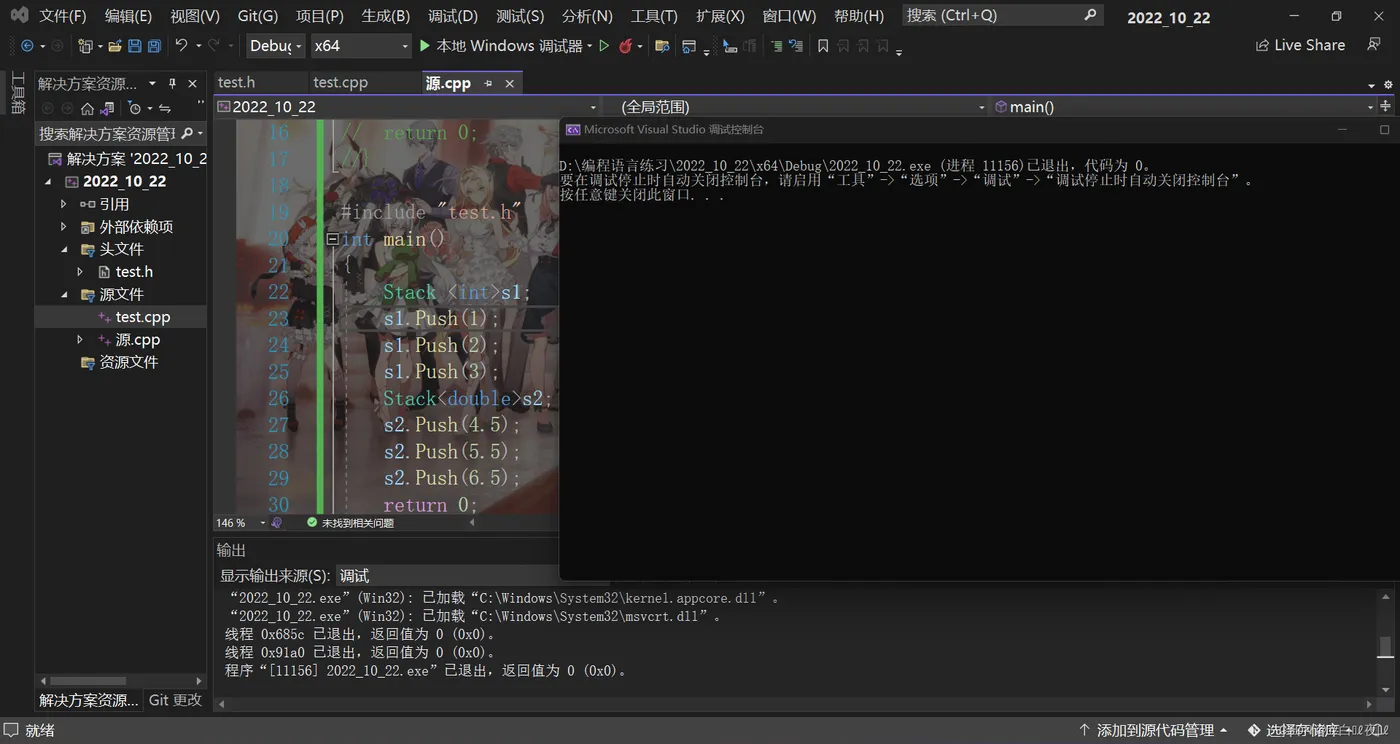Expand the 外部依赖项 node
This screenshot has width=1400, height=744.
click(64, 227)
